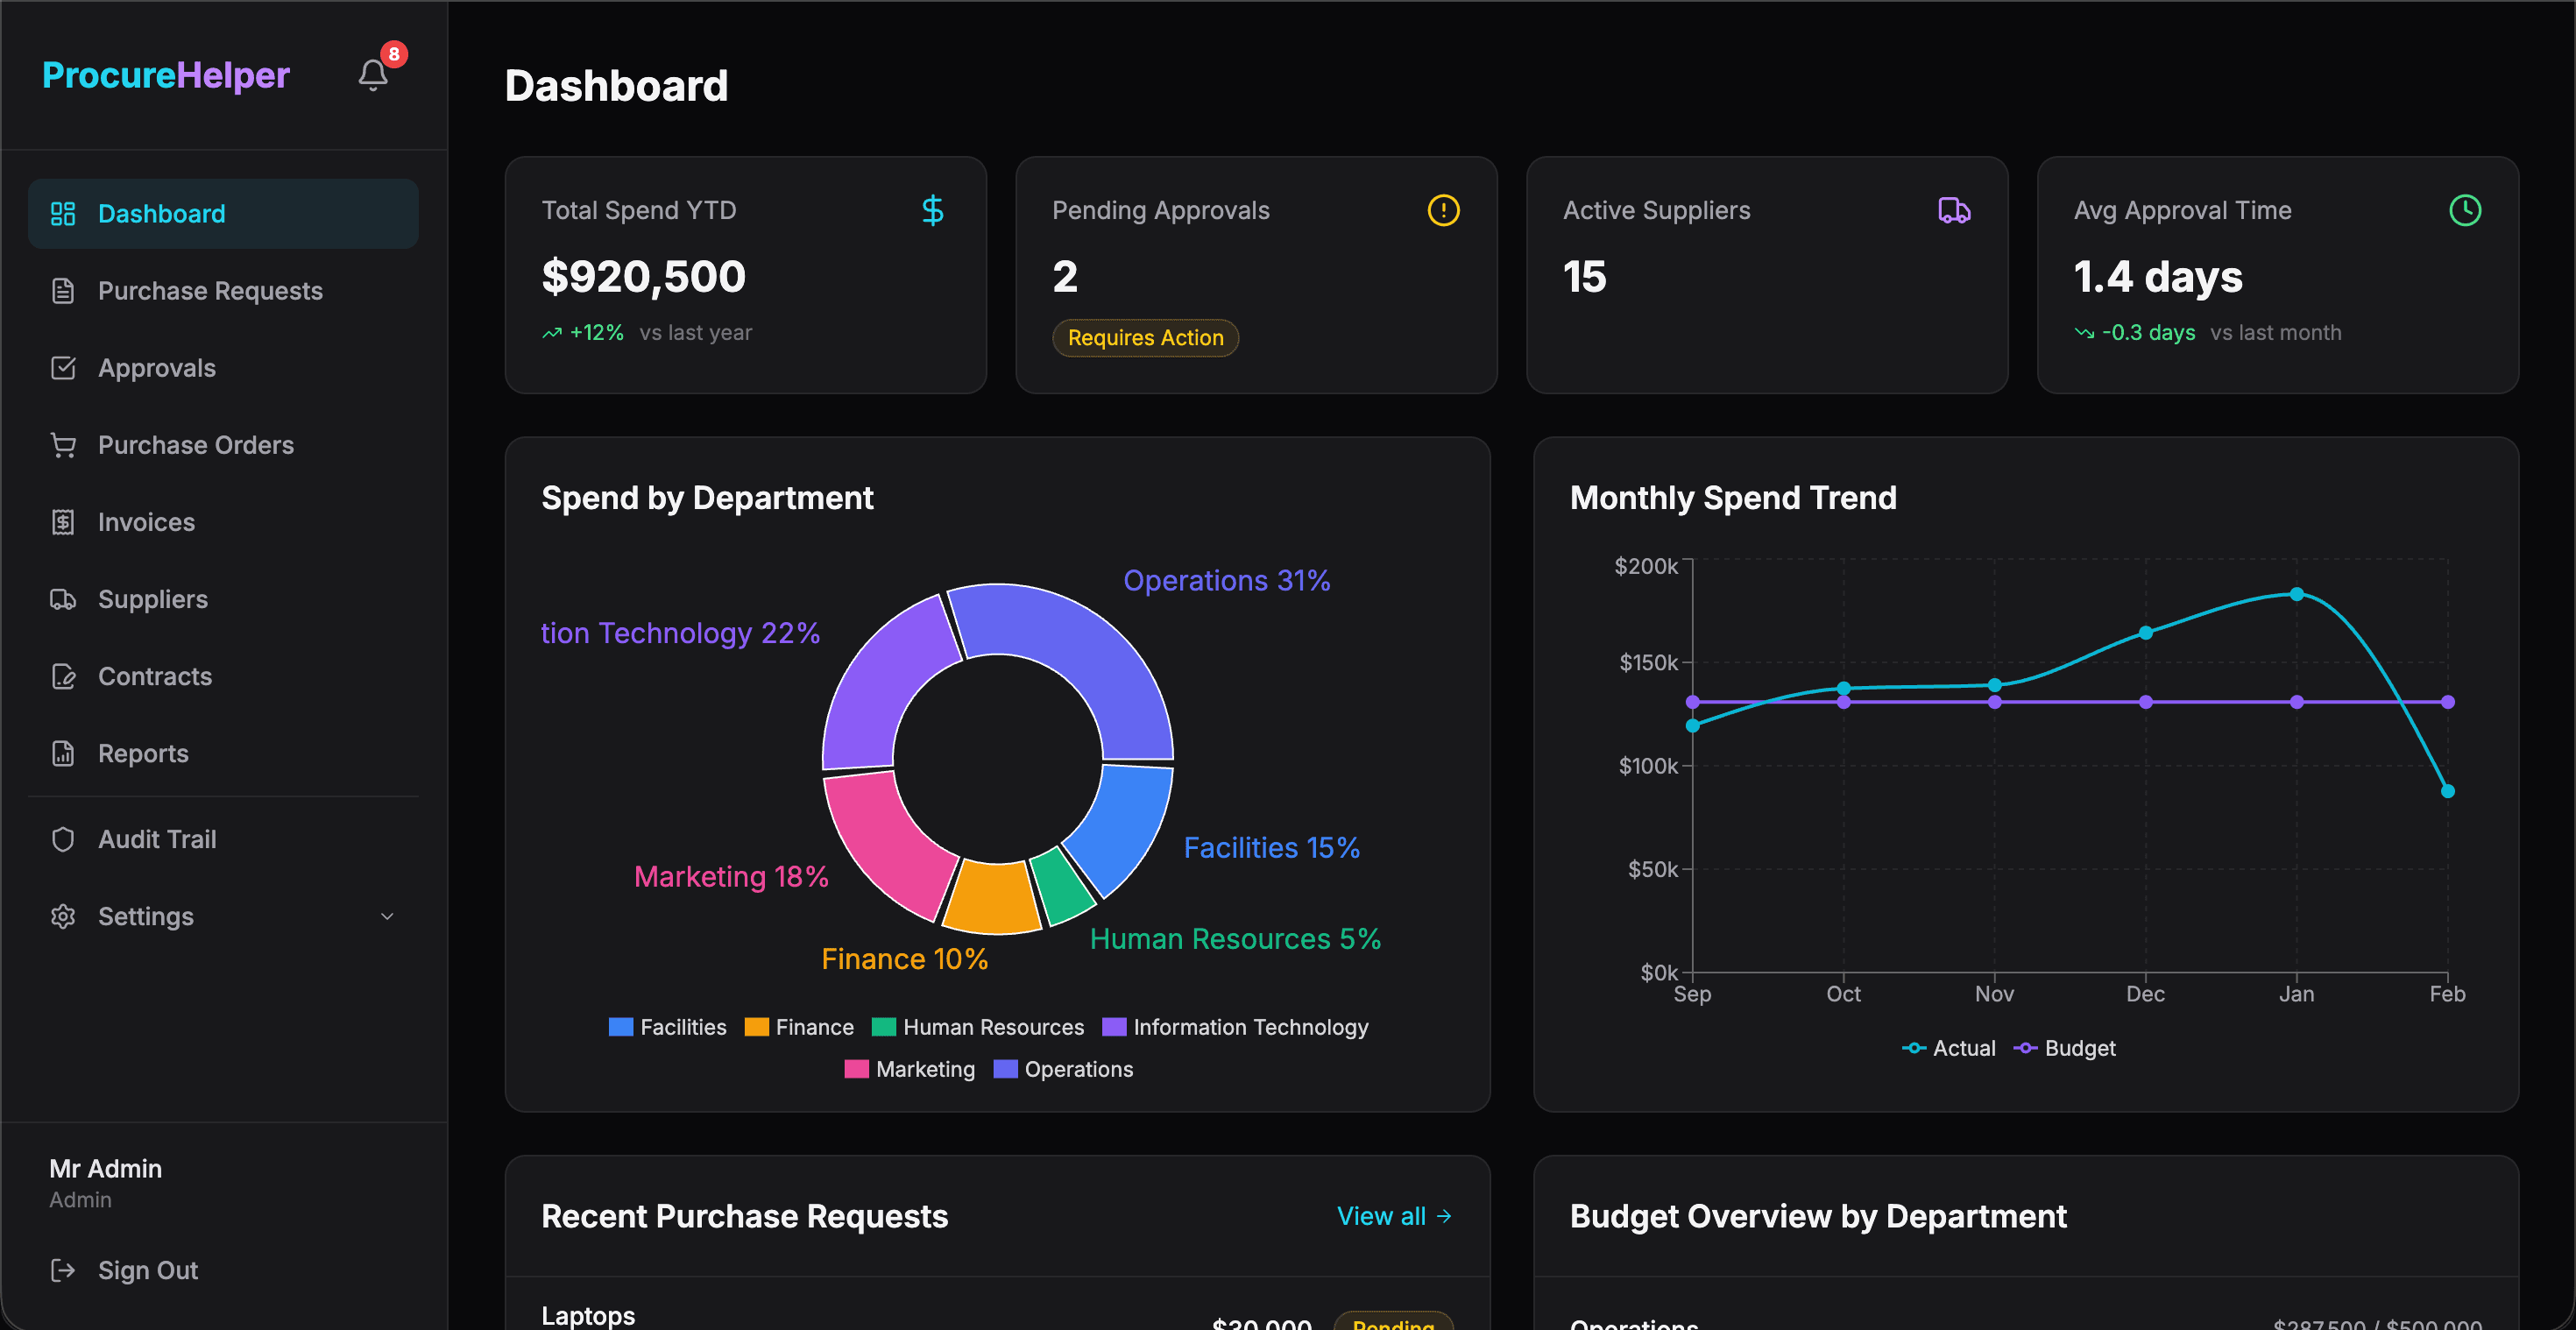Expand the Settings menu chevron

click(387, 916)
